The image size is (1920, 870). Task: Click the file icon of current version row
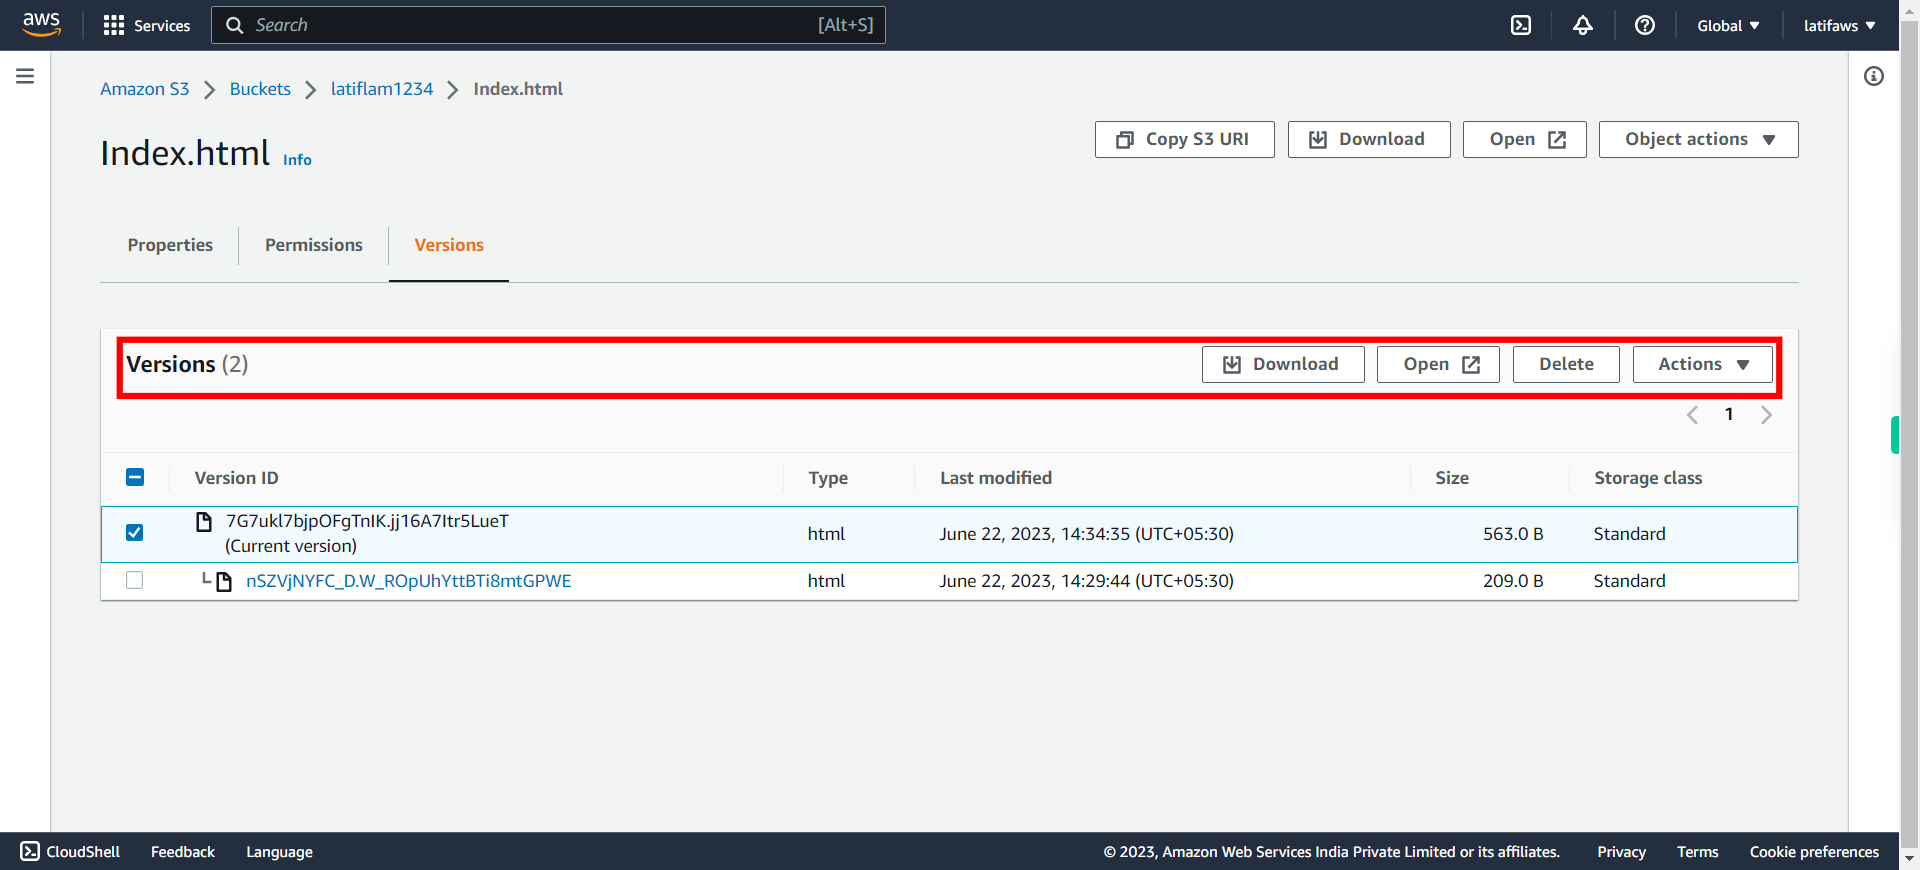pos(204,521)
